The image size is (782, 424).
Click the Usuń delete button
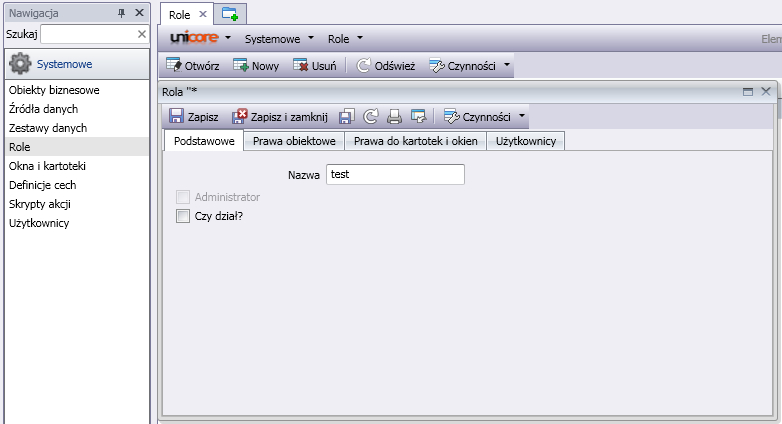(x=314, y=65)
